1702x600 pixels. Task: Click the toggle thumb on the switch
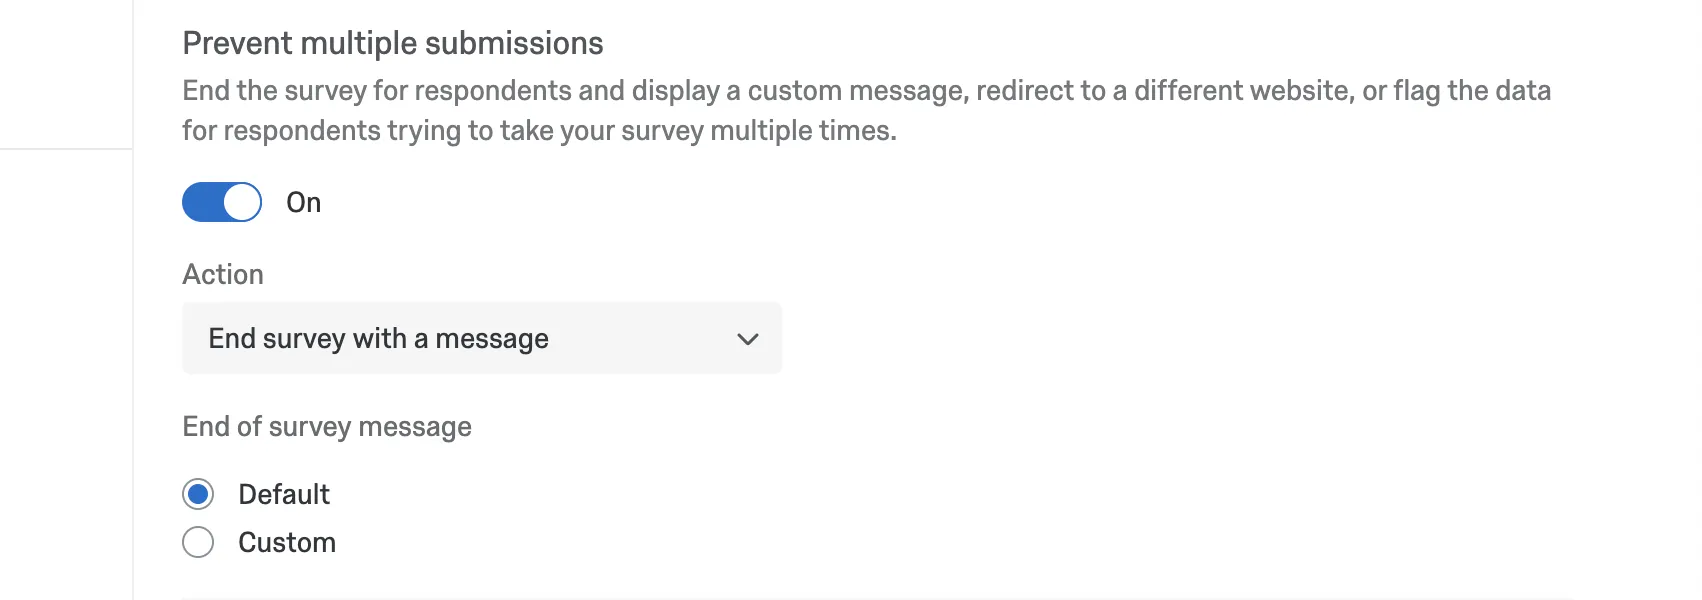[x=240, y=201]
